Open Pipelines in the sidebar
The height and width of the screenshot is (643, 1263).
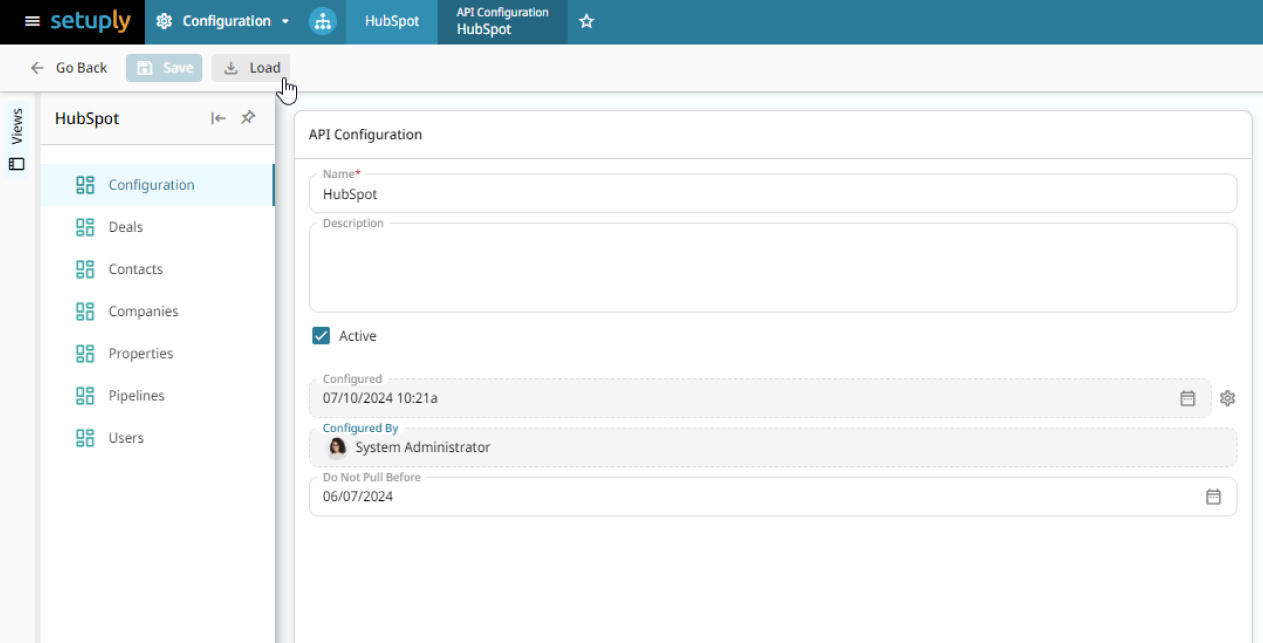136,396
